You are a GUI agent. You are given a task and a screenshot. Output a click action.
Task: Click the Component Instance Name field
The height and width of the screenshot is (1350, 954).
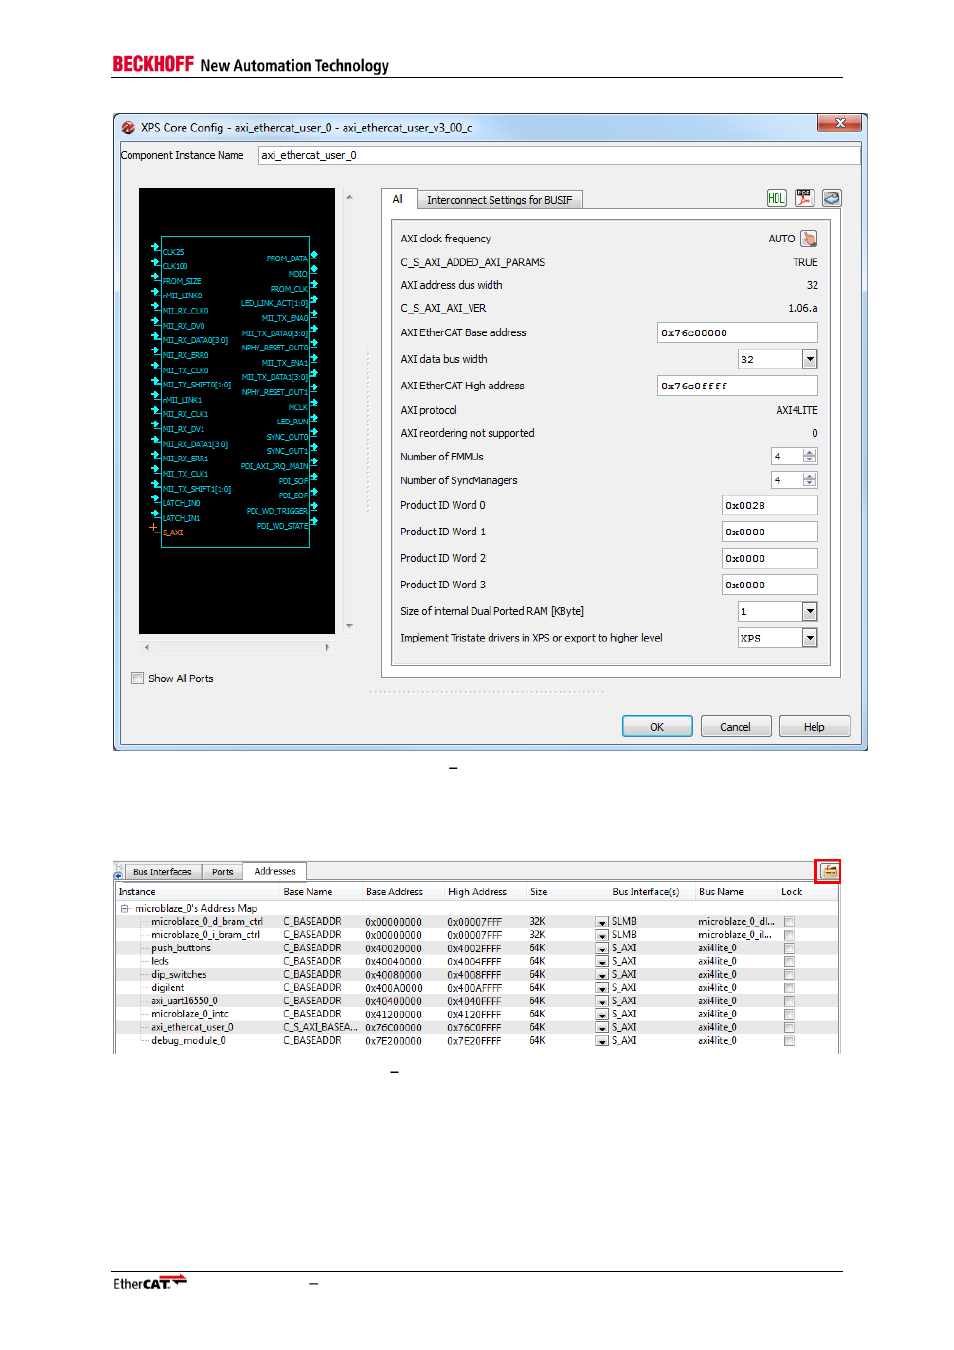pos(559,155)
